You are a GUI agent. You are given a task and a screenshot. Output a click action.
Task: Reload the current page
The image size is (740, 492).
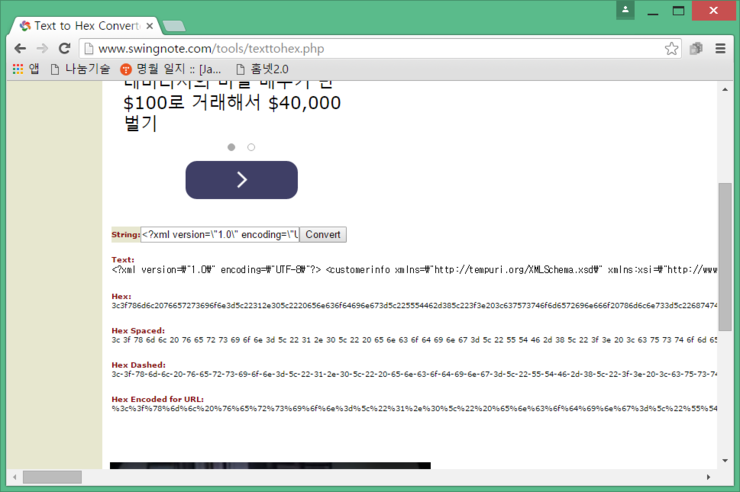point(64,48)
